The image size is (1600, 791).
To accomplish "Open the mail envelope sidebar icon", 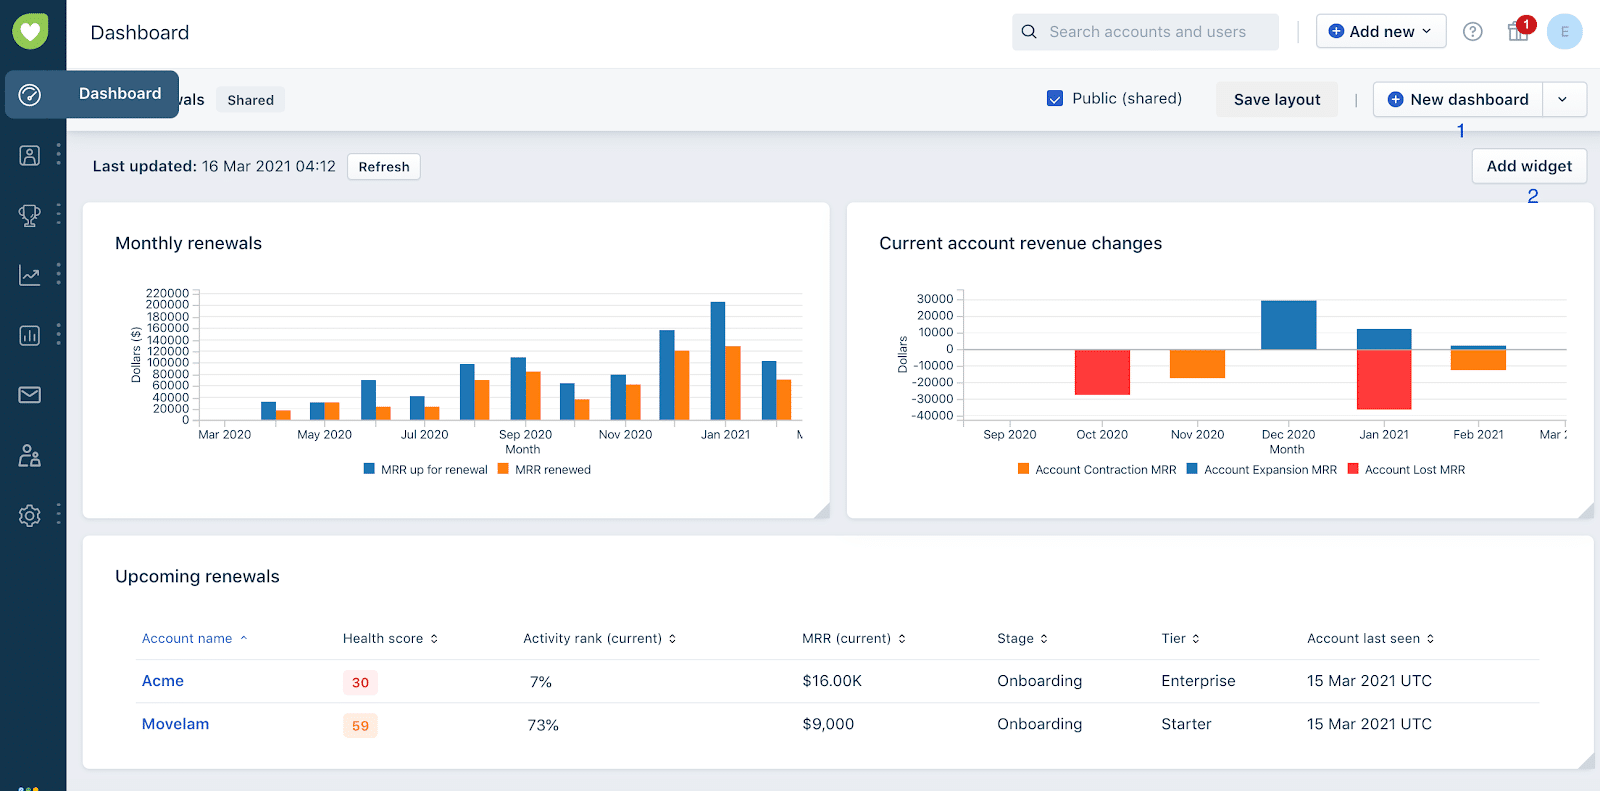I will click(x=30, y=395).
